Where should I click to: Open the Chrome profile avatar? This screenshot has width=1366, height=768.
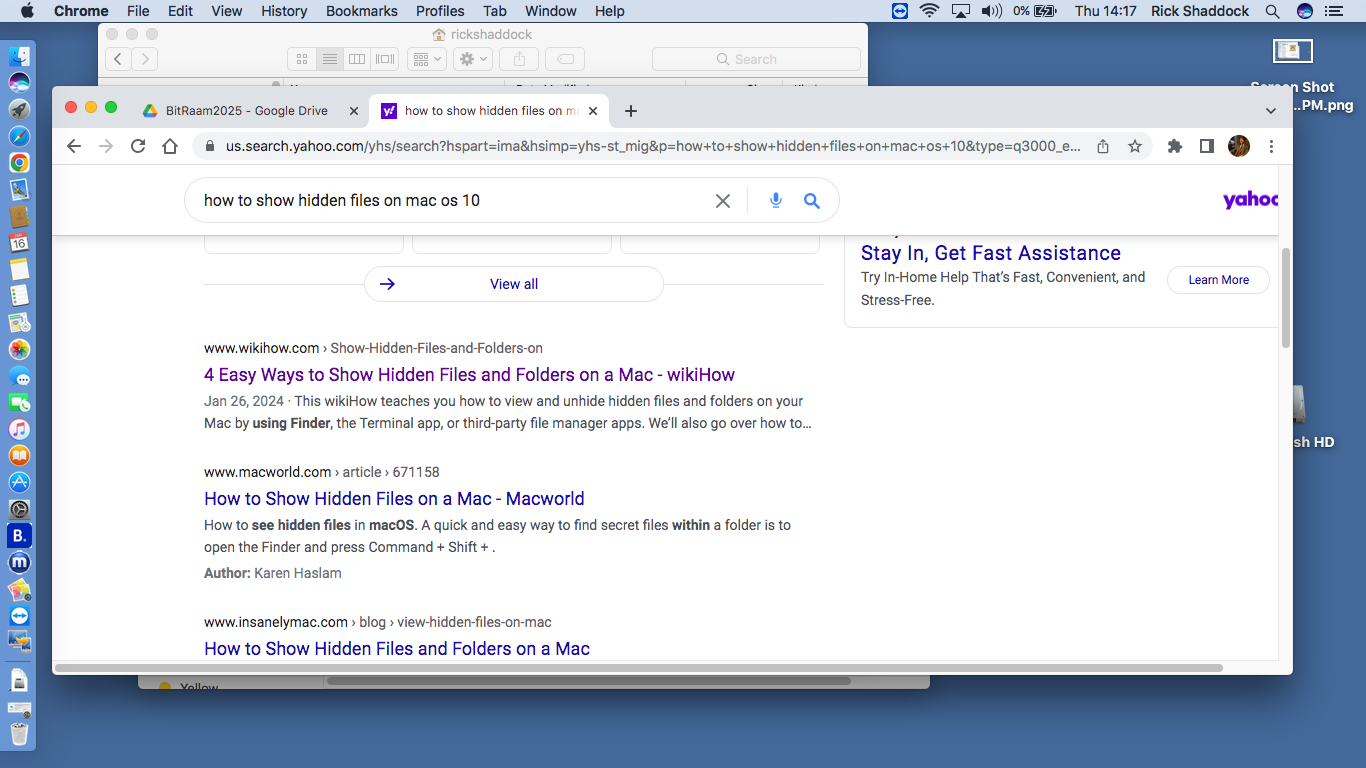1239,146
